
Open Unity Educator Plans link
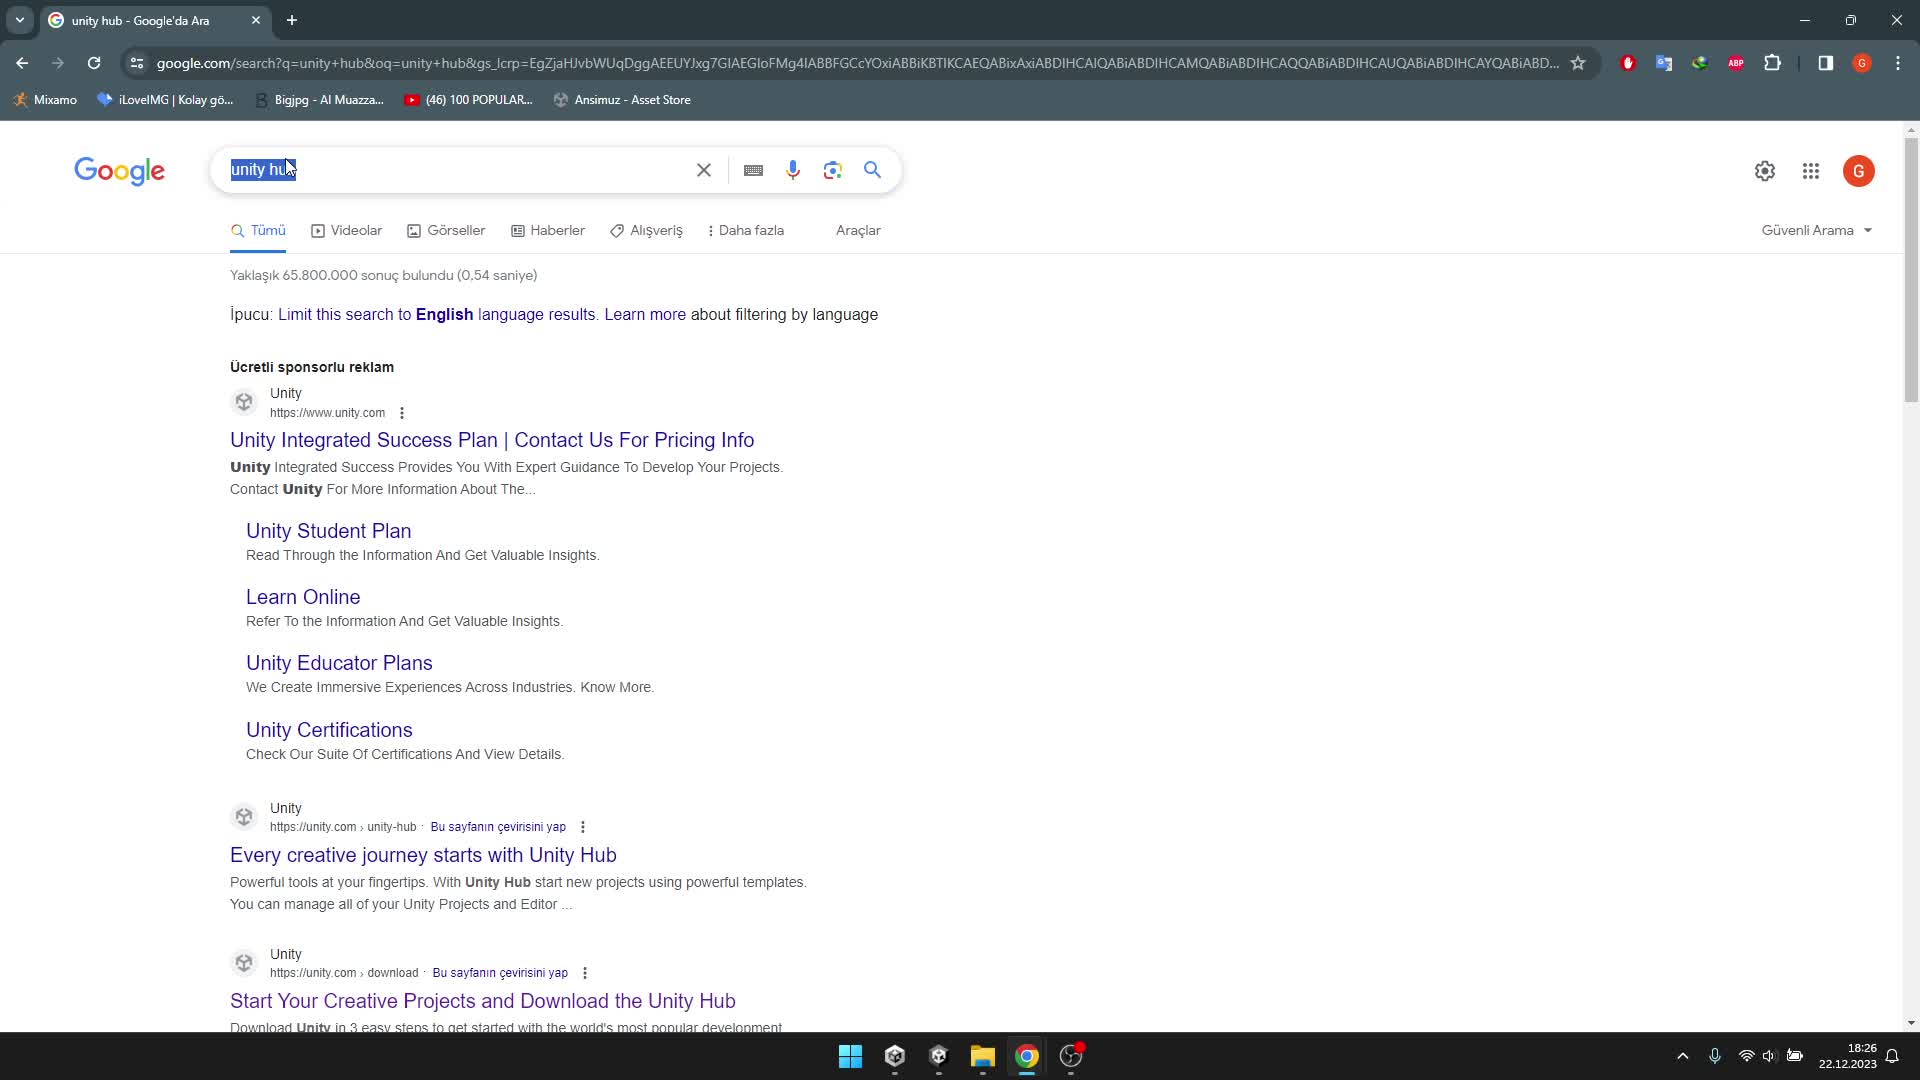pyautogui.click(x=339, y=663)
